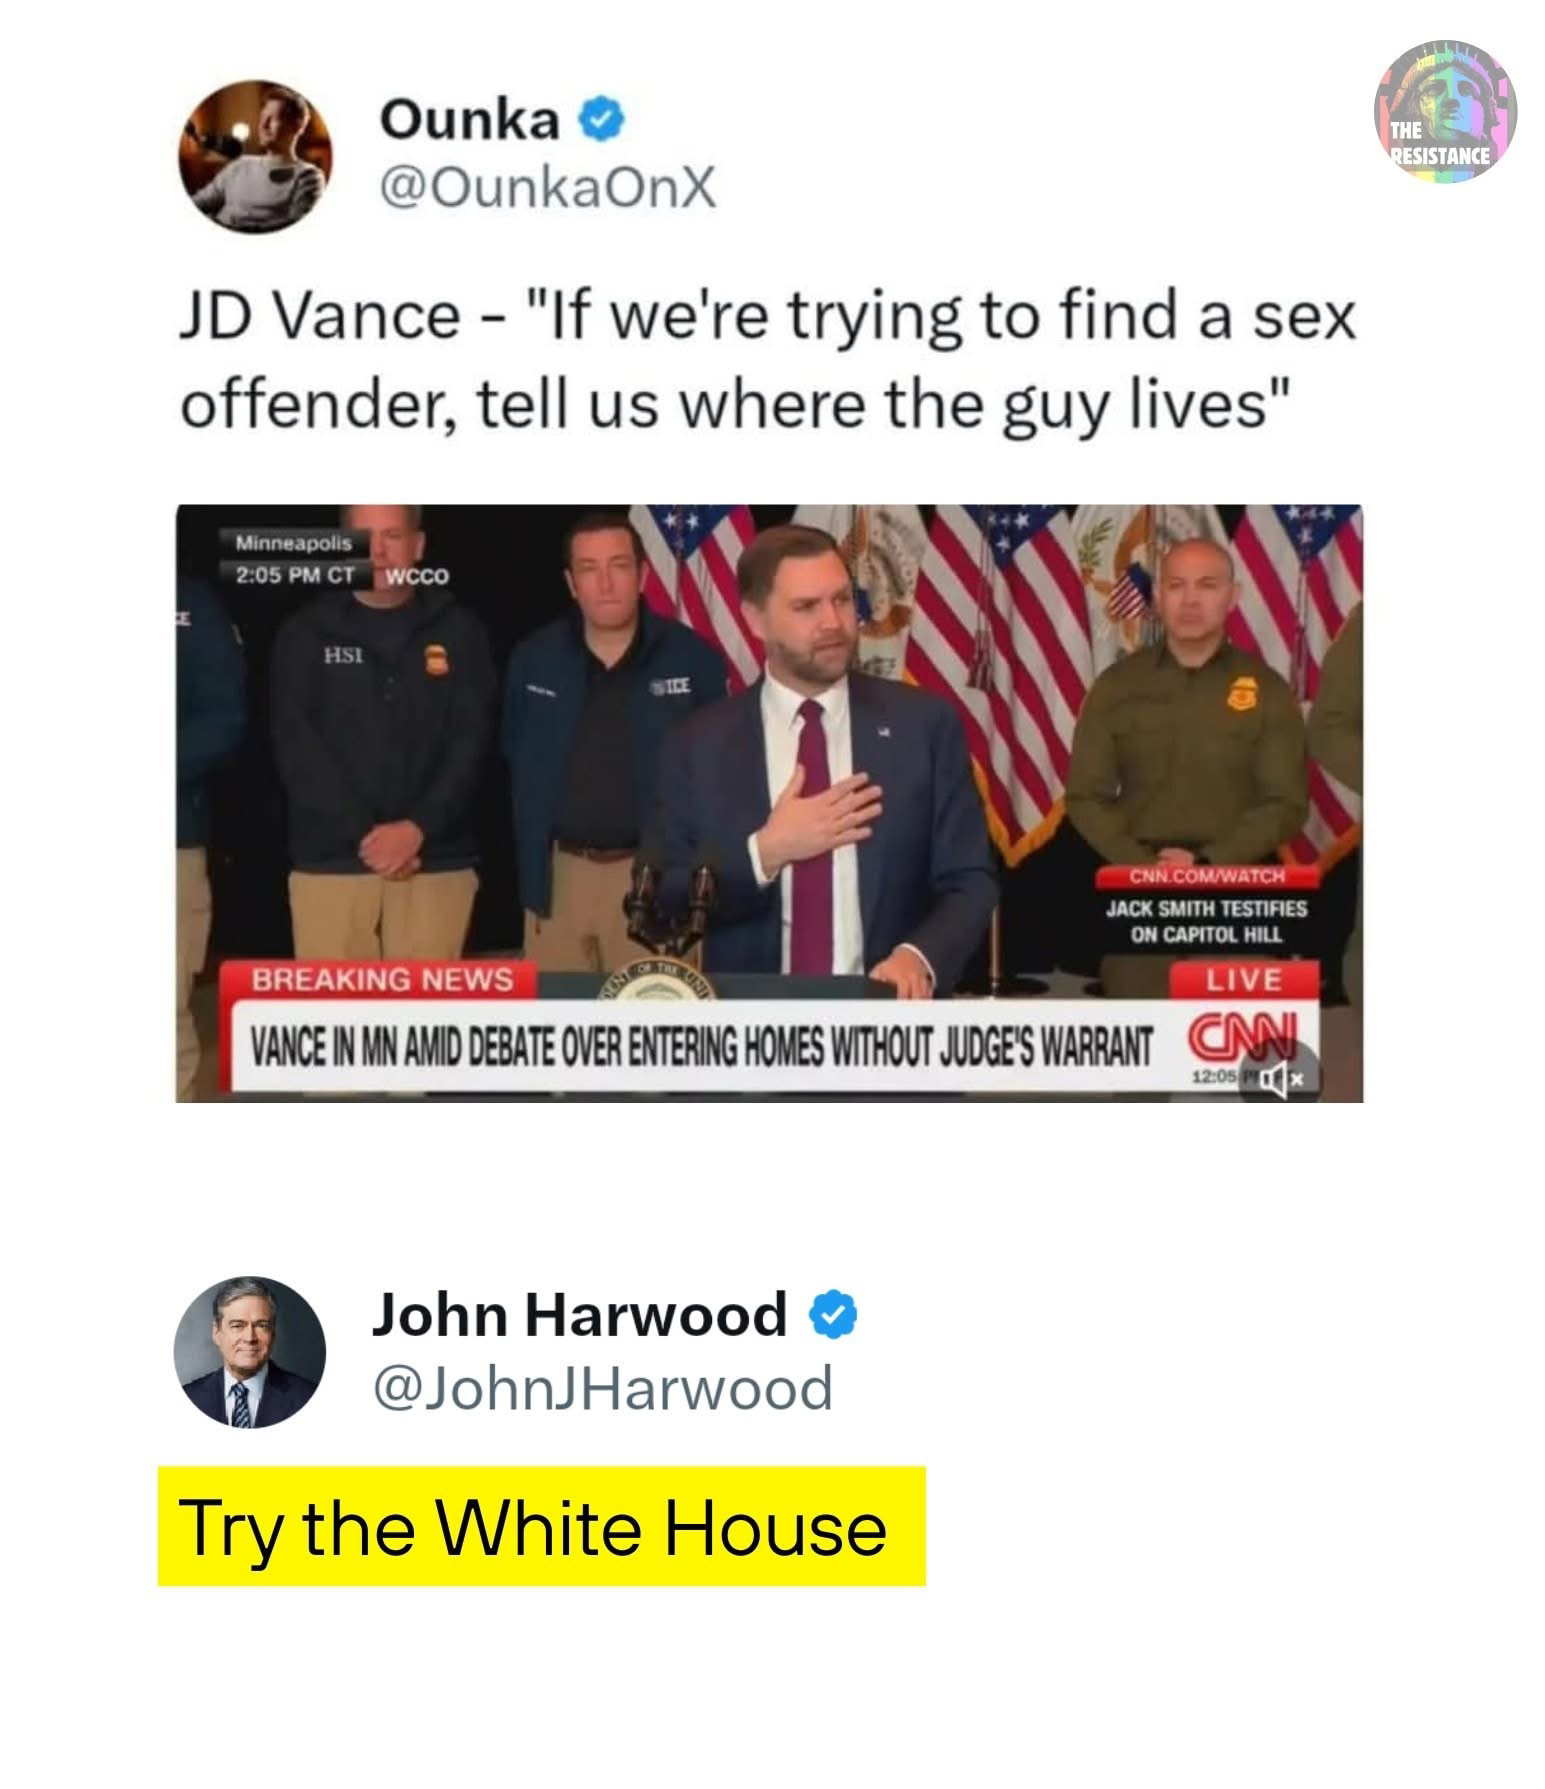Open the @OunkaOnX handle link
The width and height of the screenshot is (1545, 1789).
pyautogui.click(x=547, y=187)
